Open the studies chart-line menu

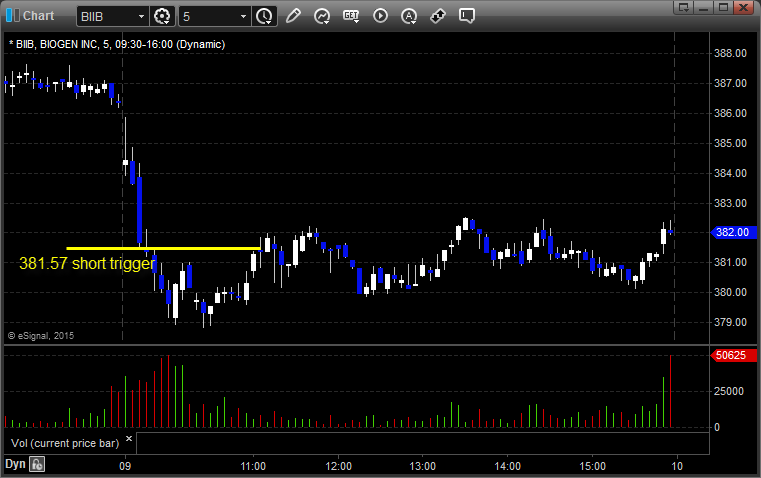click(x=322, y=16)
